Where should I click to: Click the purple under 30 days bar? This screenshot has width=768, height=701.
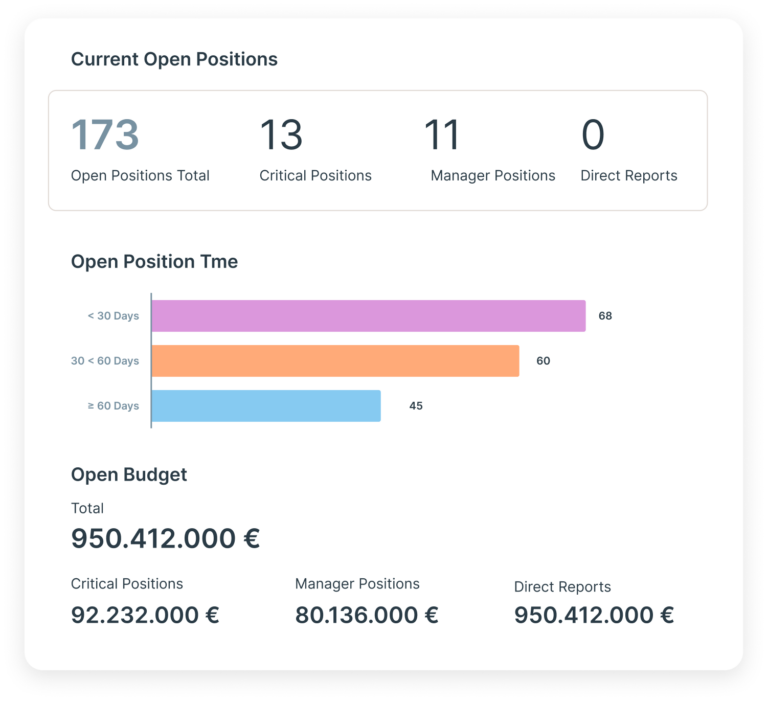[368, 316]
